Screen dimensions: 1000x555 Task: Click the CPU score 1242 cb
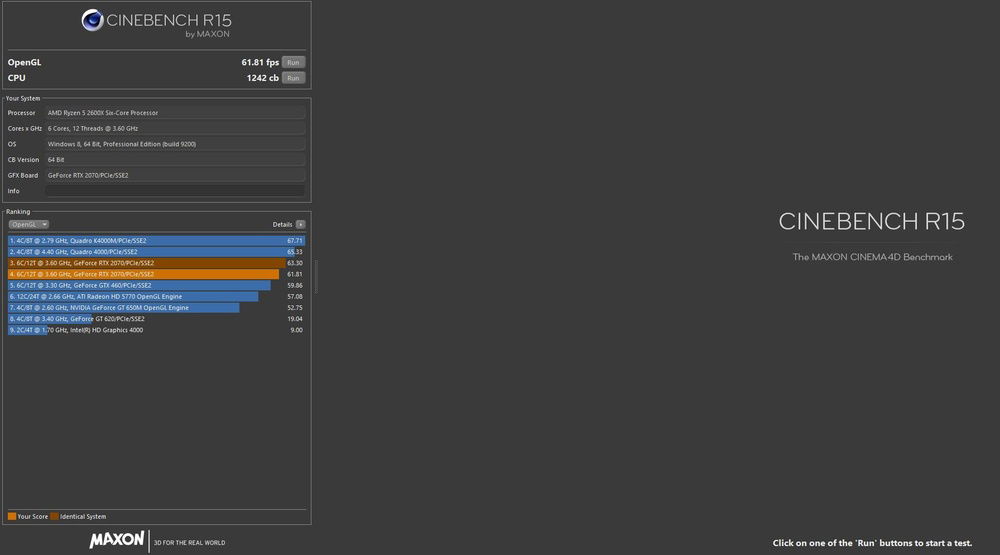point(262,78)
